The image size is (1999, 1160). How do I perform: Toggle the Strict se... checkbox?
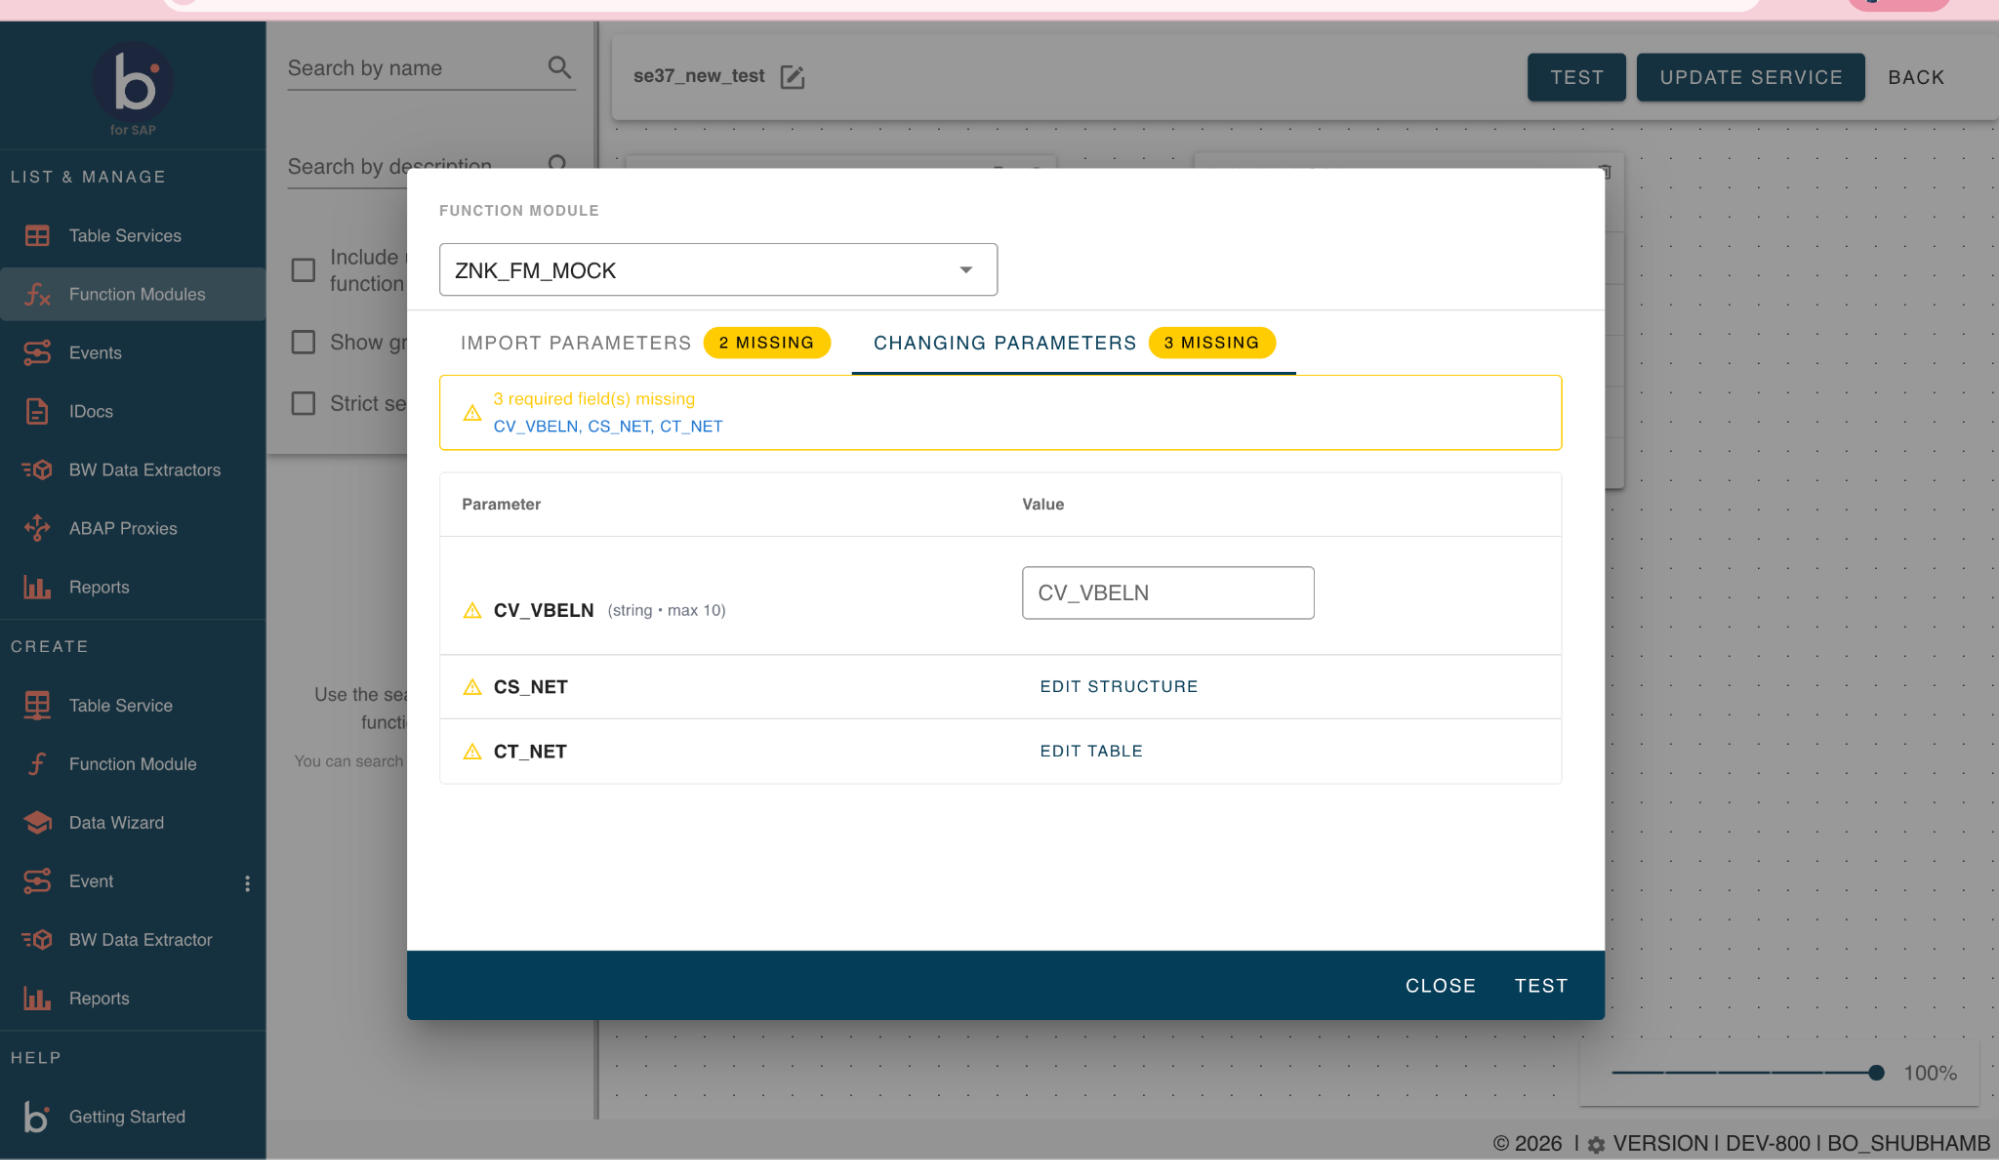click(x=303, y=403)
